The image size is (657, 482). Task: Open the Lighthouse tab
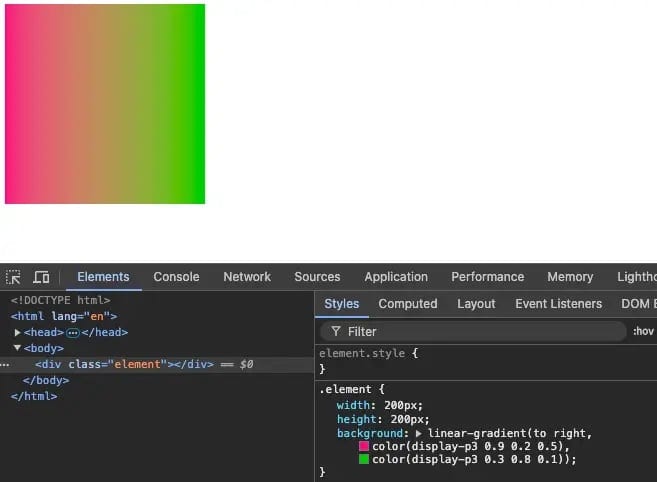(x=636, y=277)
